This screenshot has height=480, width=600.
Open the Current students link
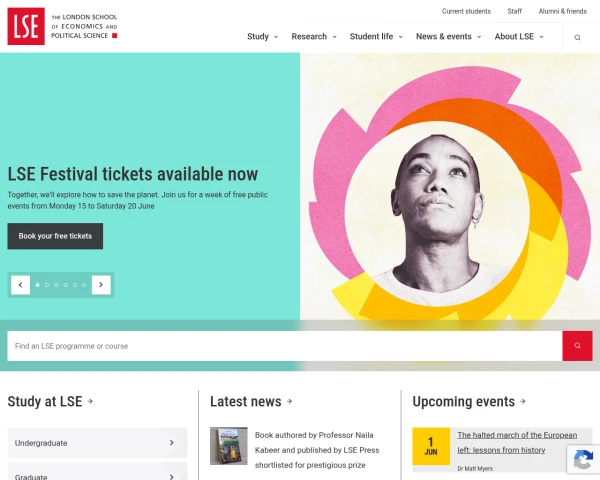click(466, 11)
